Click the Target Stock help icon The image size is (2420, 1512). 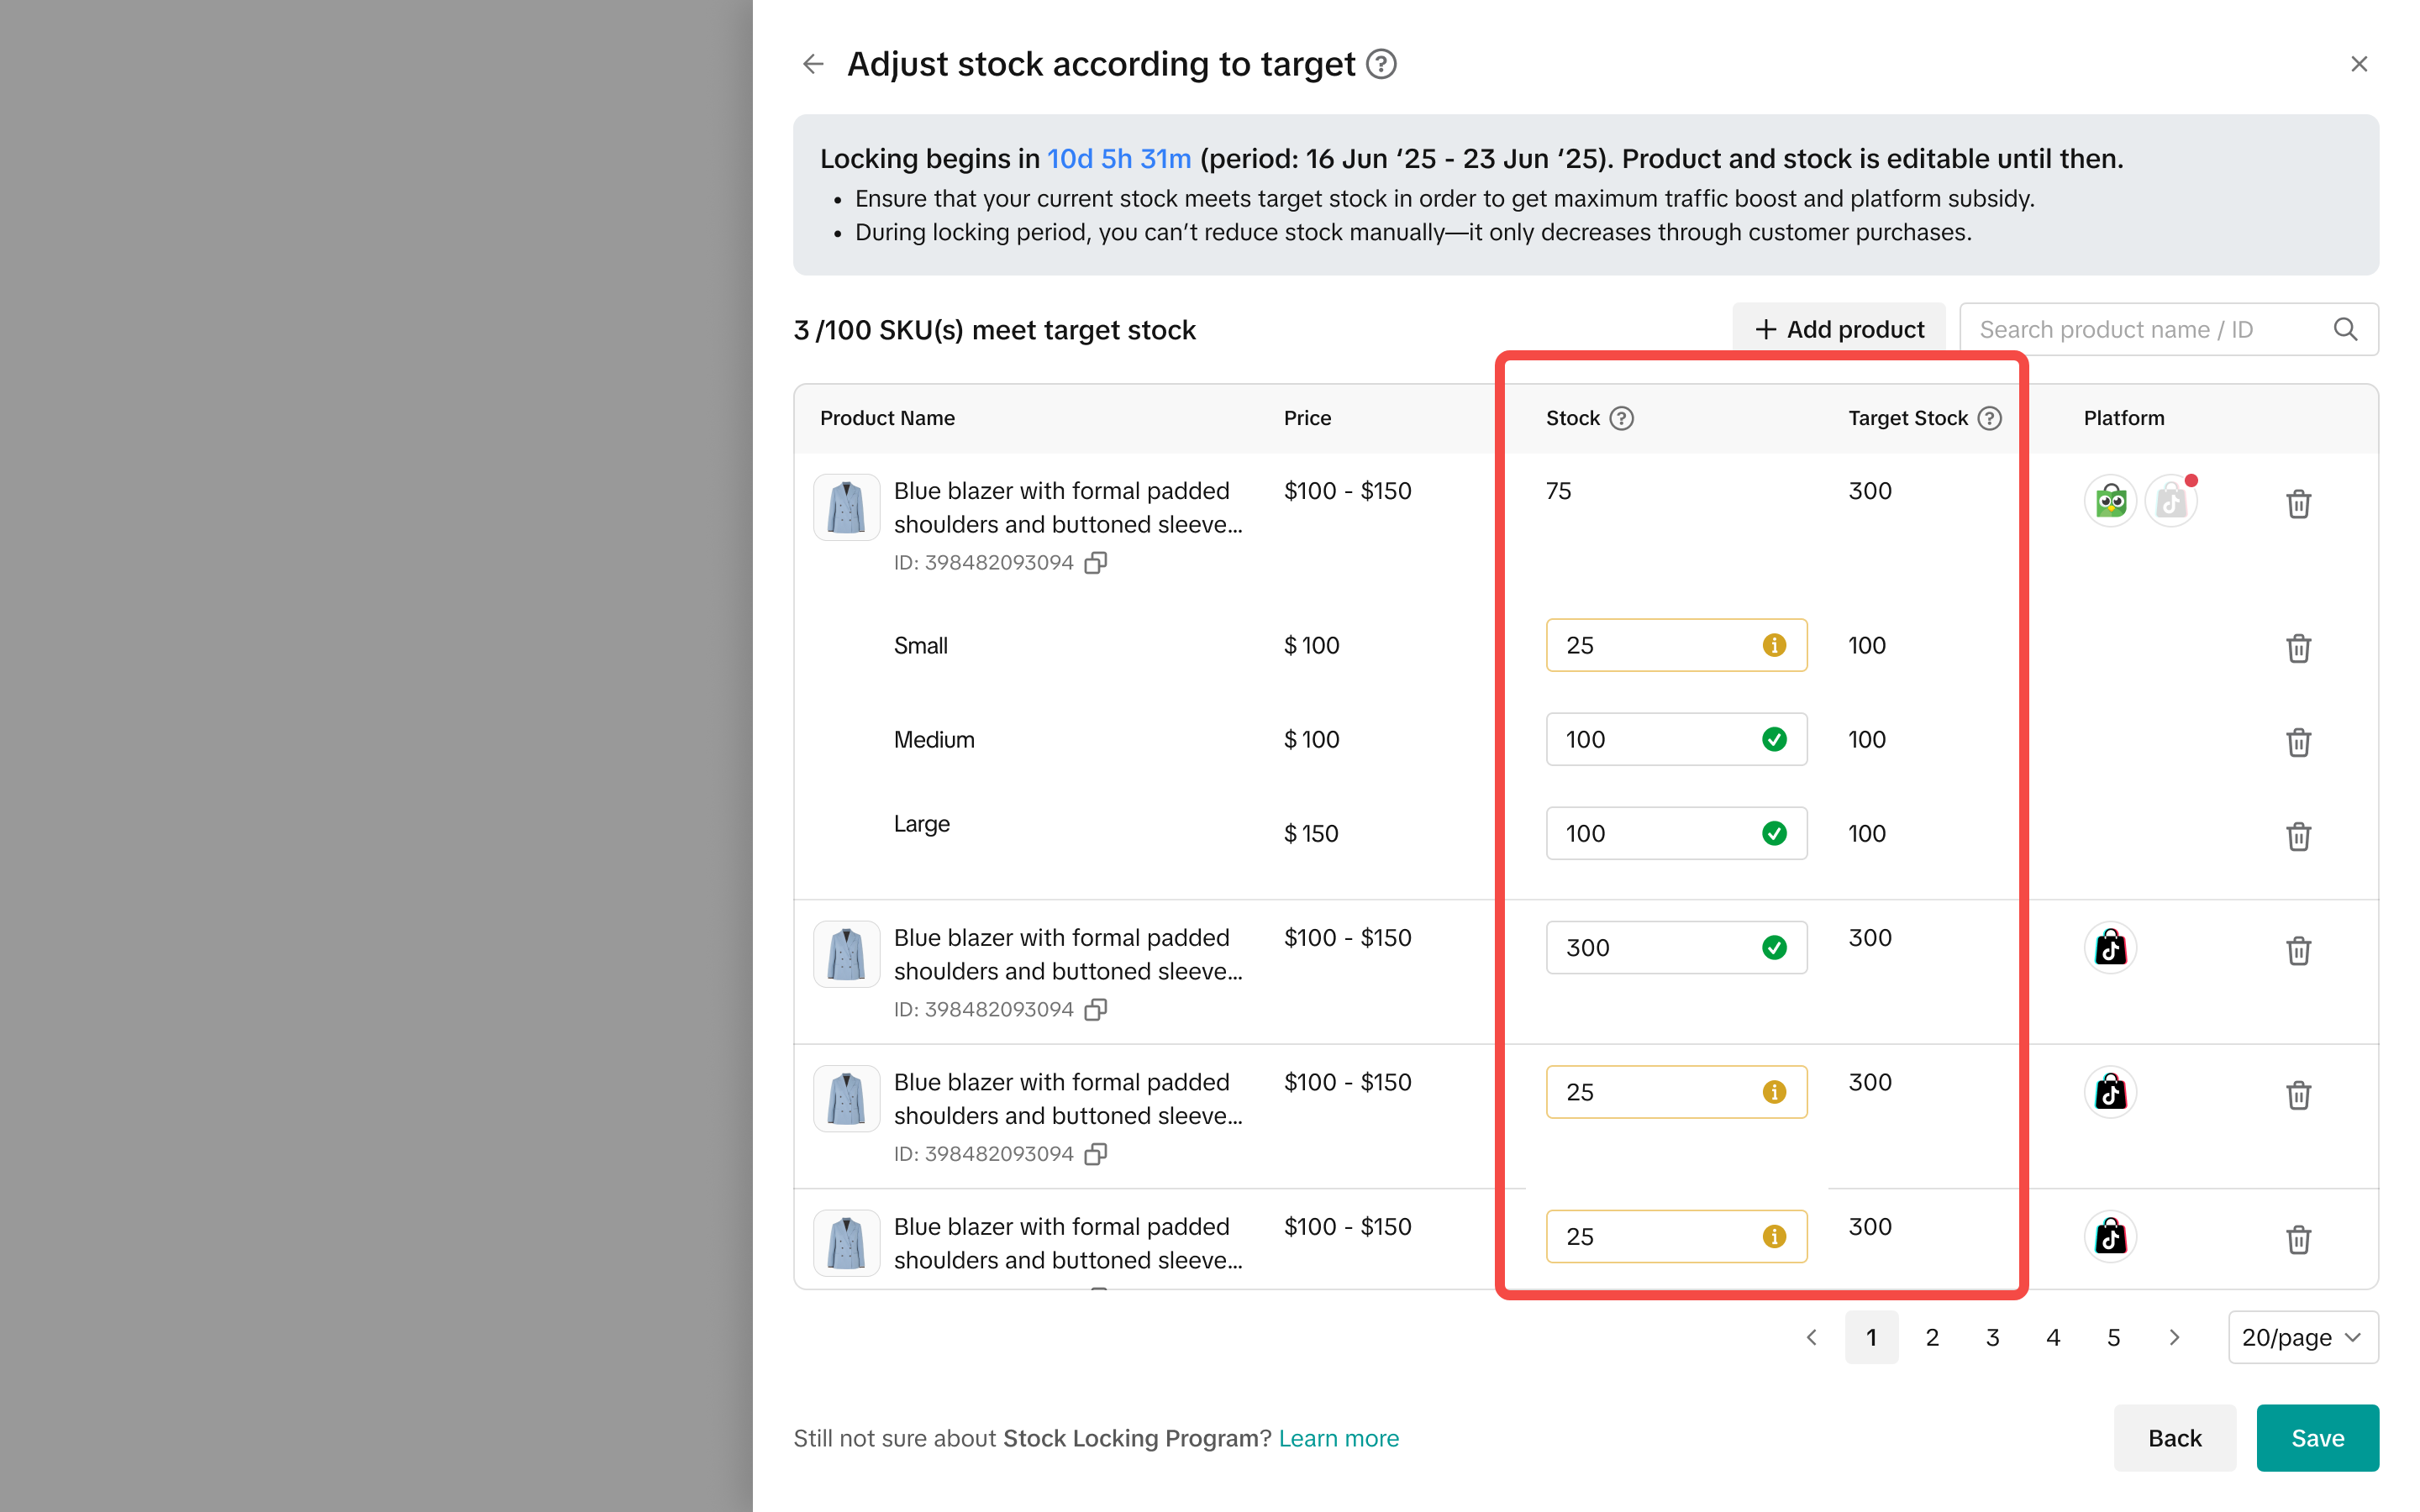1989,418
